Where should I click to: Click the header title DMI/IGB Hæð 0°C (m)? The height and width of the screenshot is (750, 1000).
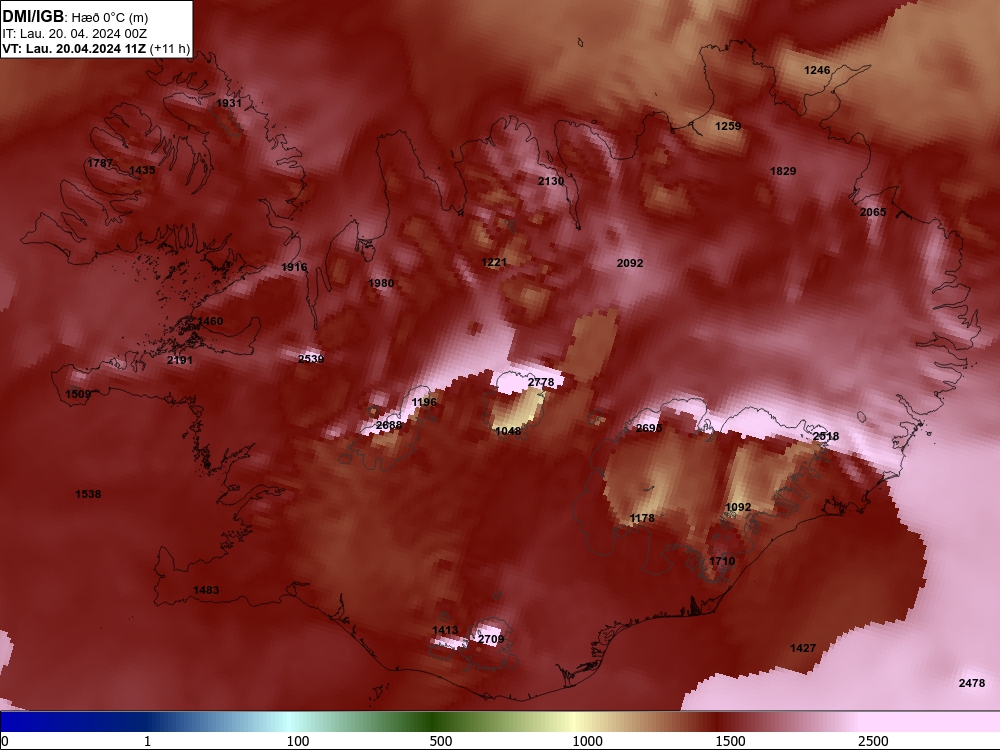pos(75,17)
